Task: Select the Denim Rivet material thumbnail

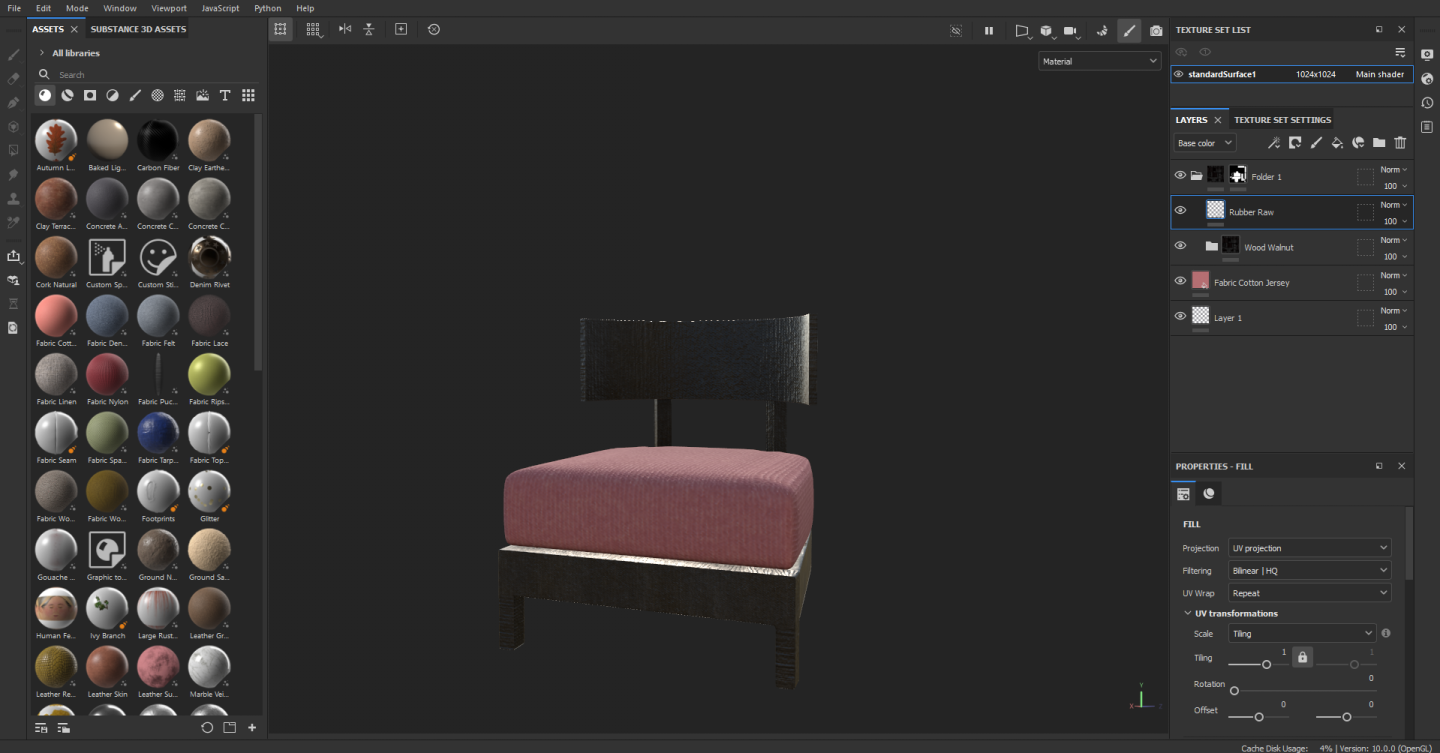Action: [209, 257]
